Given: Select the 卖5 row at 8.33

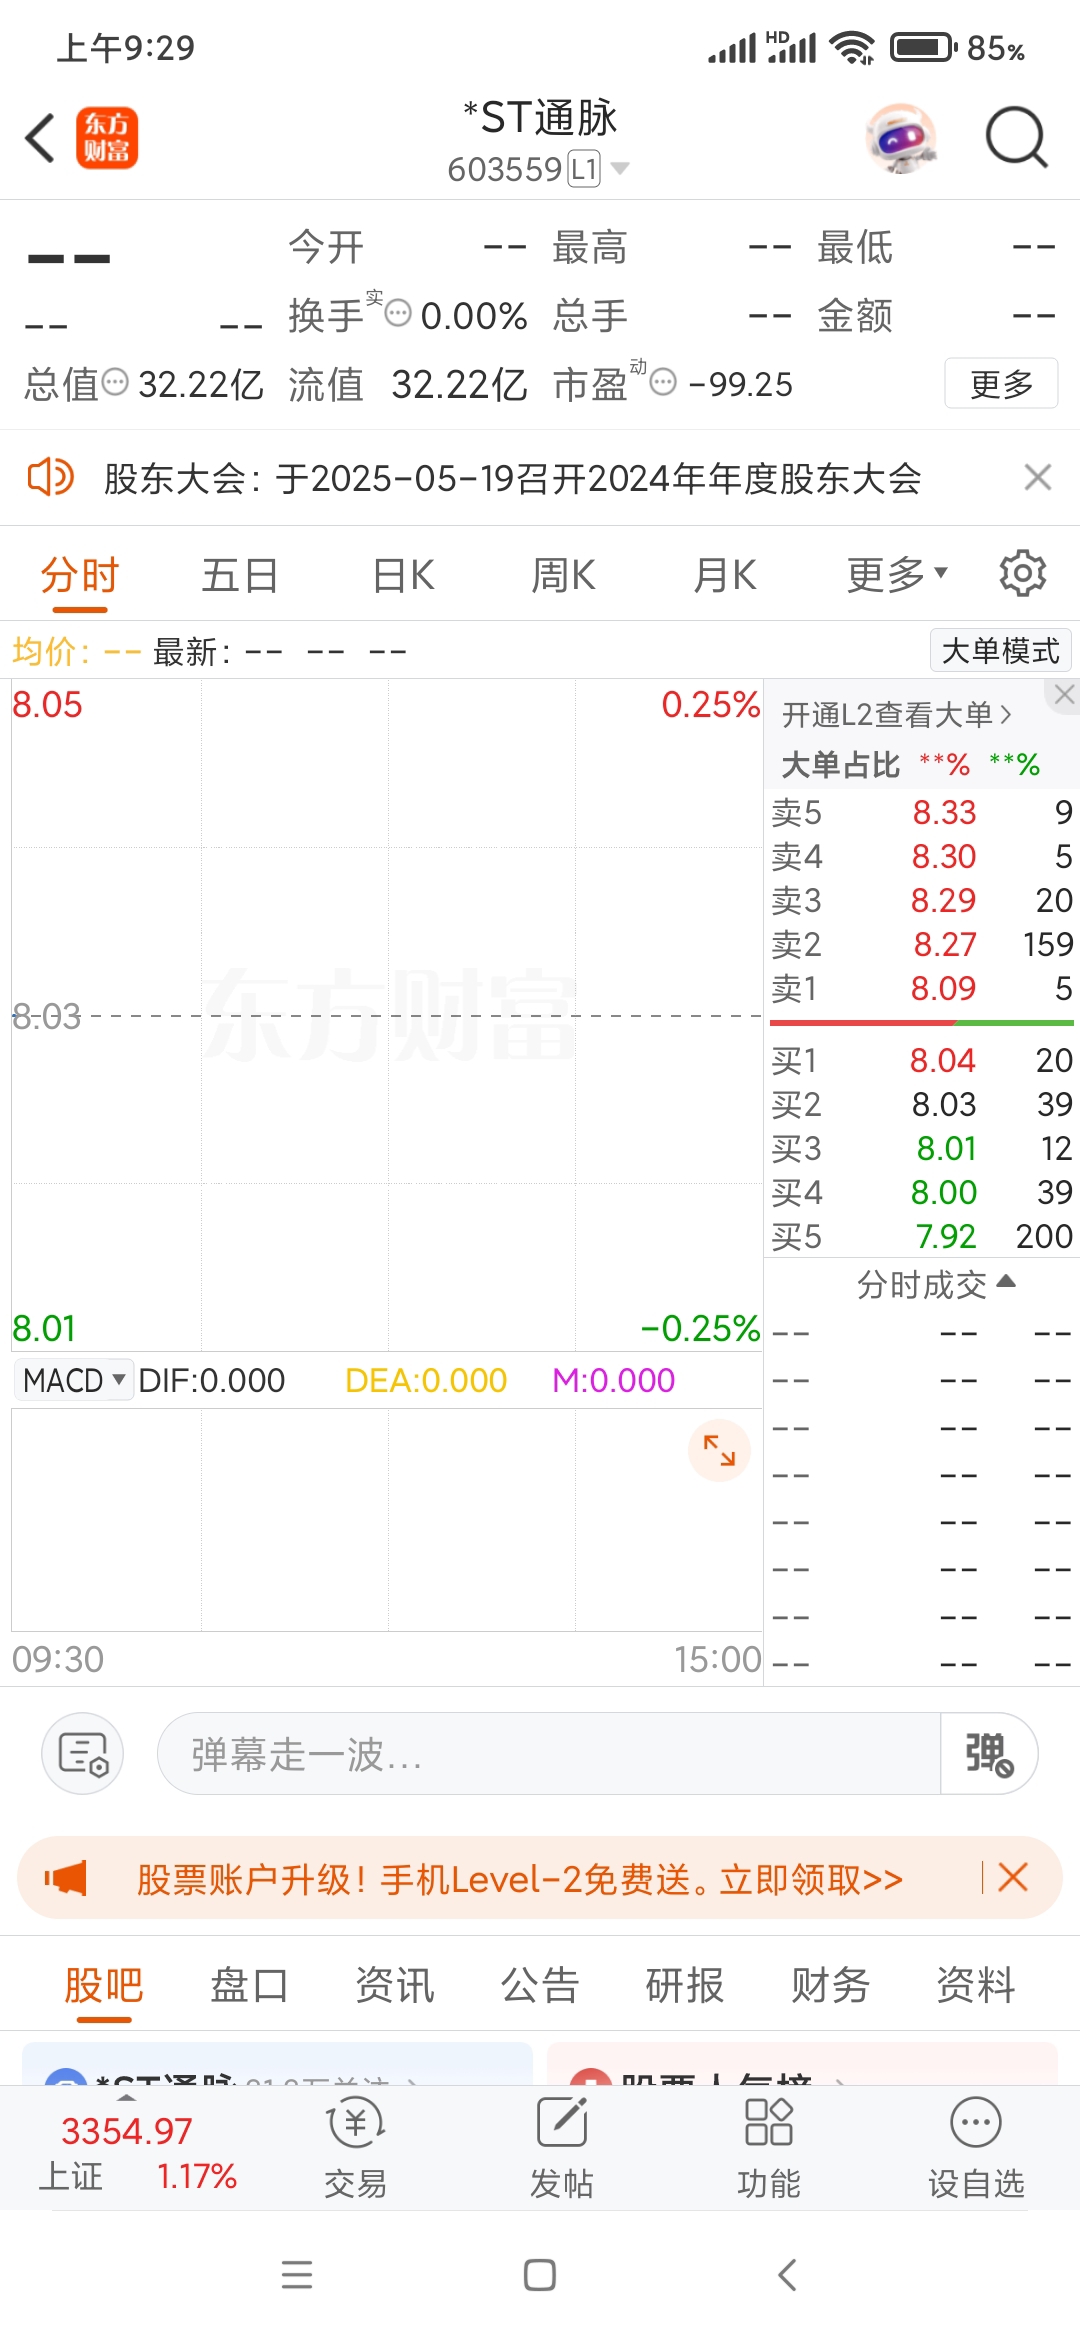Looking at the screenshot, I should (x=921, y=812).
